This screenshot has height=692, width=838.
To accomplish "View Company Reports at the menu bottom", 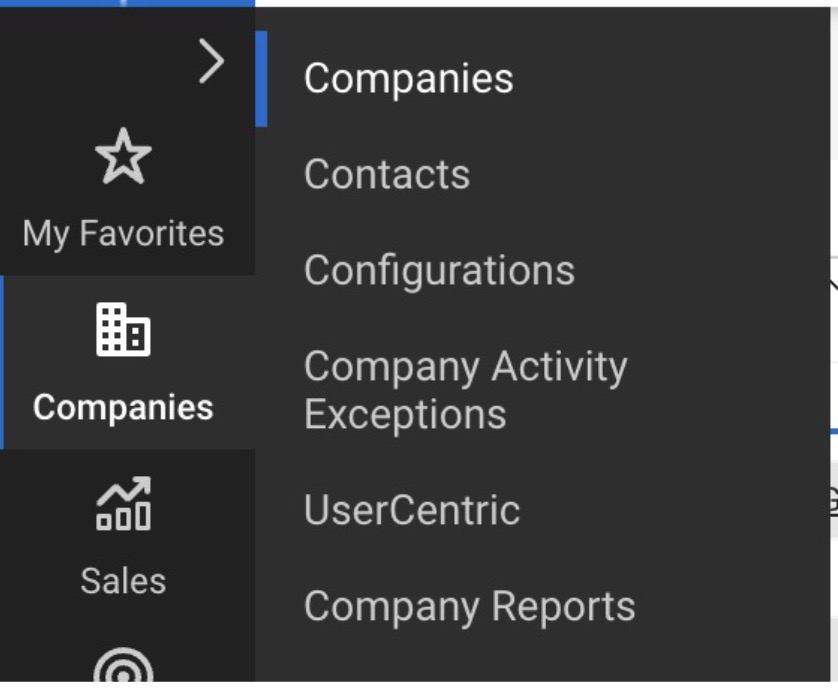I will click(468, 605).
